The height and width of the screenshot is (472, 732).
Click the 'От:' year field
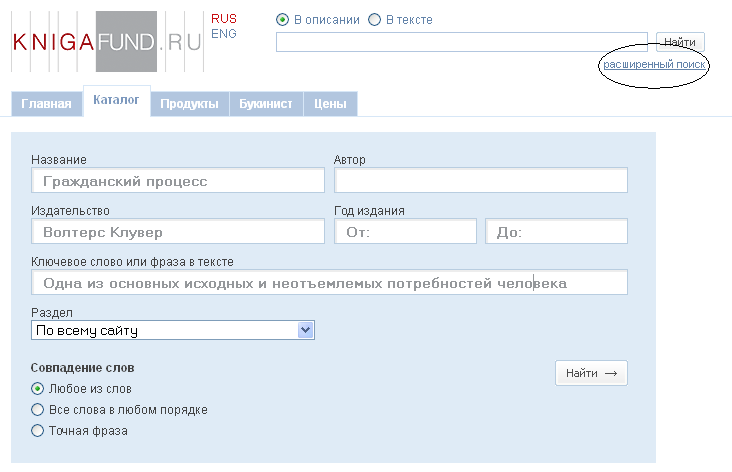tap(405, 231)
